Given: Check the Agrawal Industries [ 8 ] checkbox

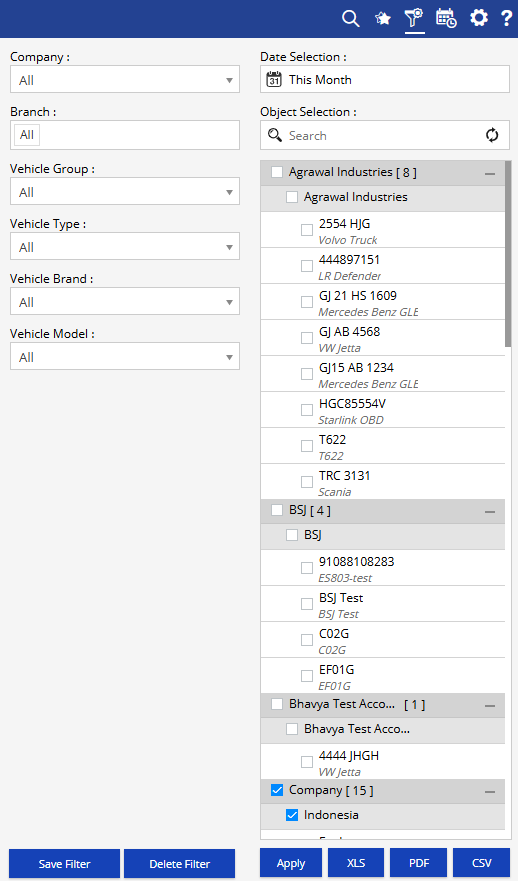Looking at the screenshot, I should point(277,172).
